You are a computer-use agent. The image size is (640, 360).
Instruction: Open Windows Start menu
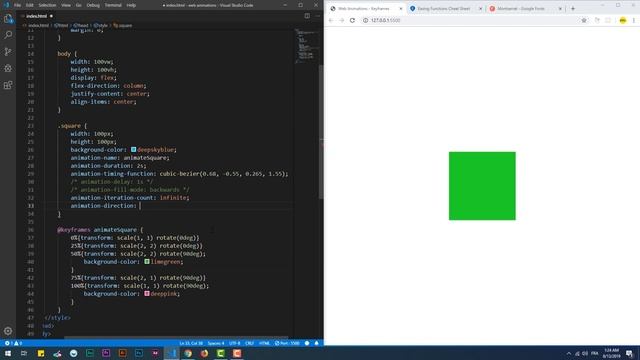pos(8,353)
